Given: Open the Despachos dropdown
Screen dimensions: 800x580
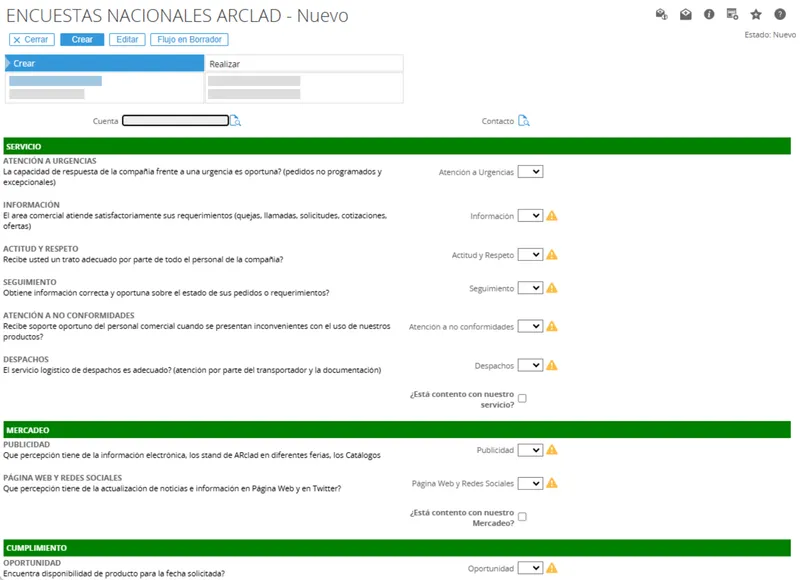Looking at the screenshot, I should click(x=530, y=365).
